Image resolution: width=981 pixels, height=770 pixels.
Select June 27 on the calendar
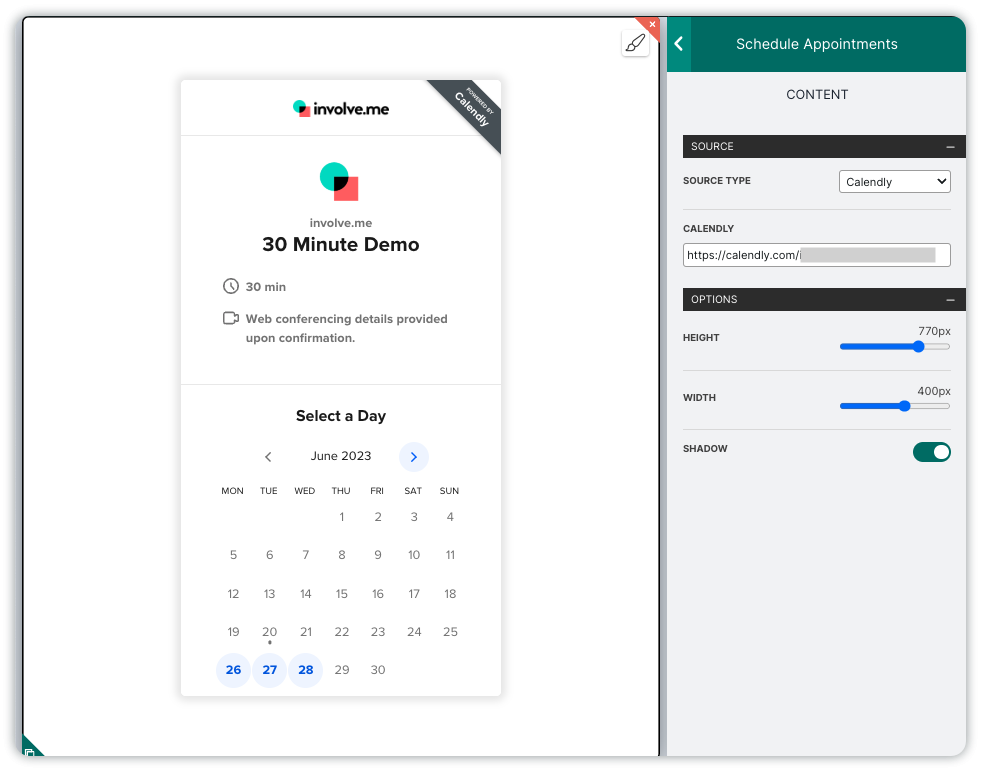(269, 670)
